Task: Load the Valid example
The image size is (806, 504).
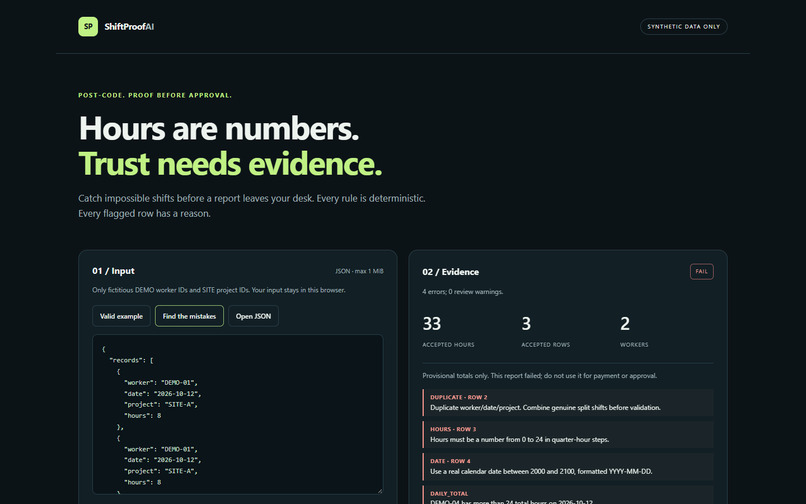Action: pyautogui.click(x=121, y=316)
